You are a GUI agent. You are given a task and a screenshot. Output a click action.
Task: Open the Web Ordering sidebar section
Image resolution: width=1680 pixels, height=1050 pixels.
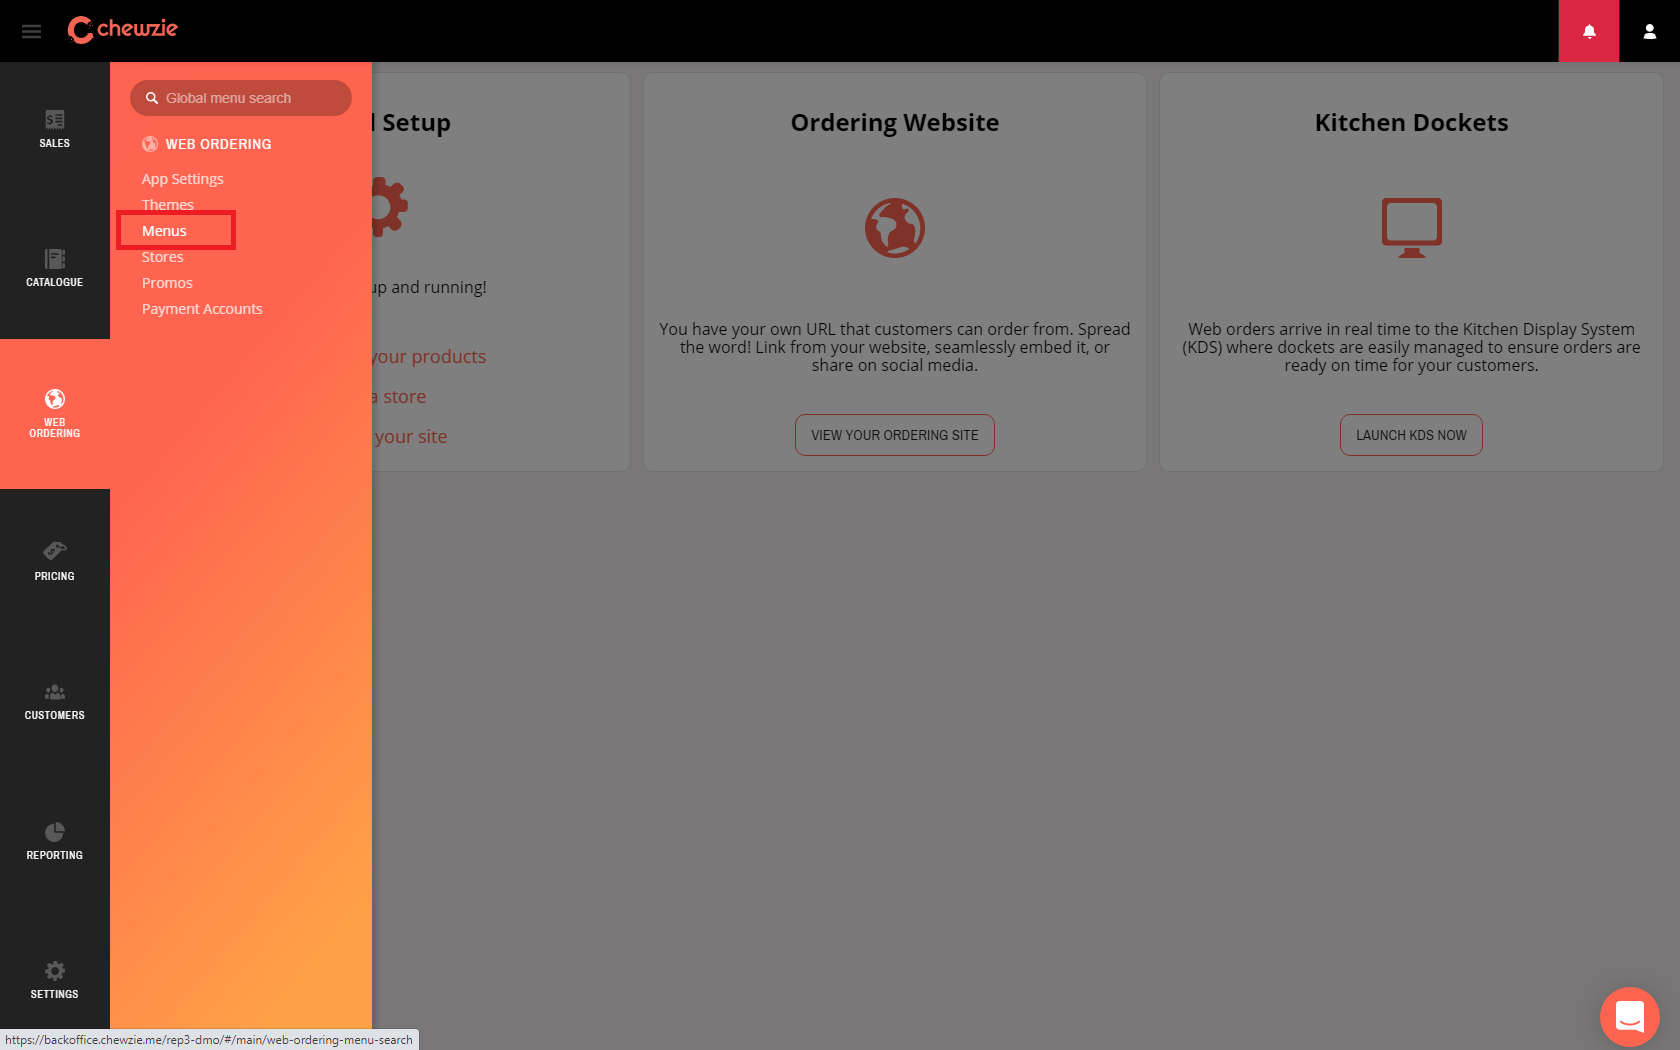(x=55, y=414)
